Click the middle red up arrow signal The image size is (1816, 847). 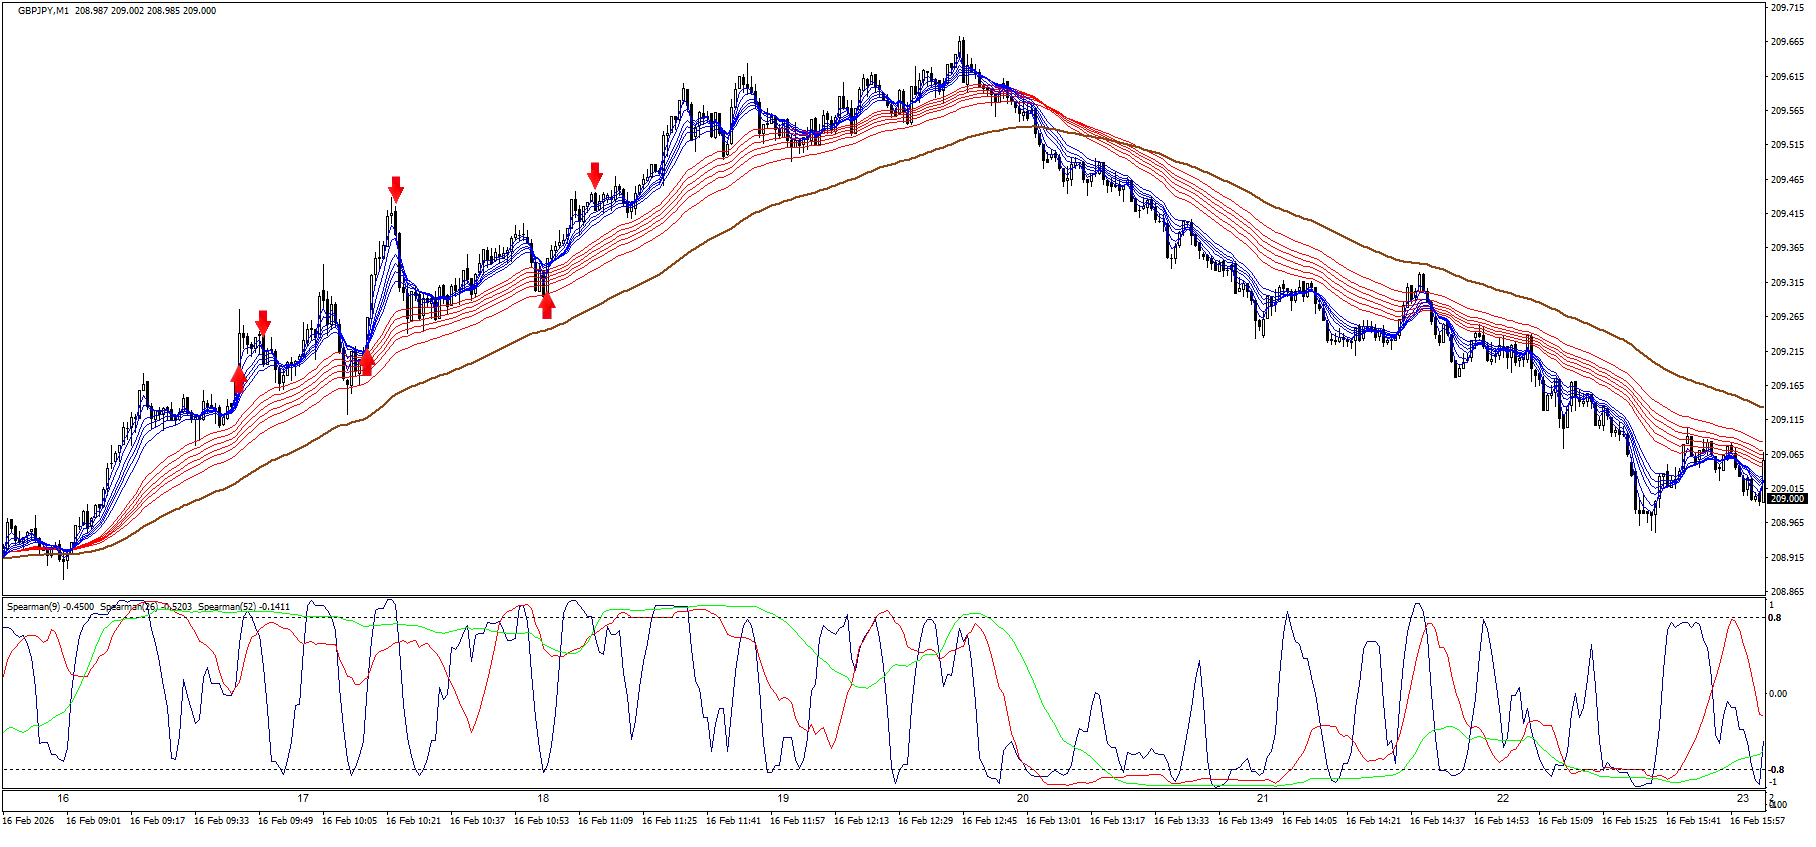366,361
